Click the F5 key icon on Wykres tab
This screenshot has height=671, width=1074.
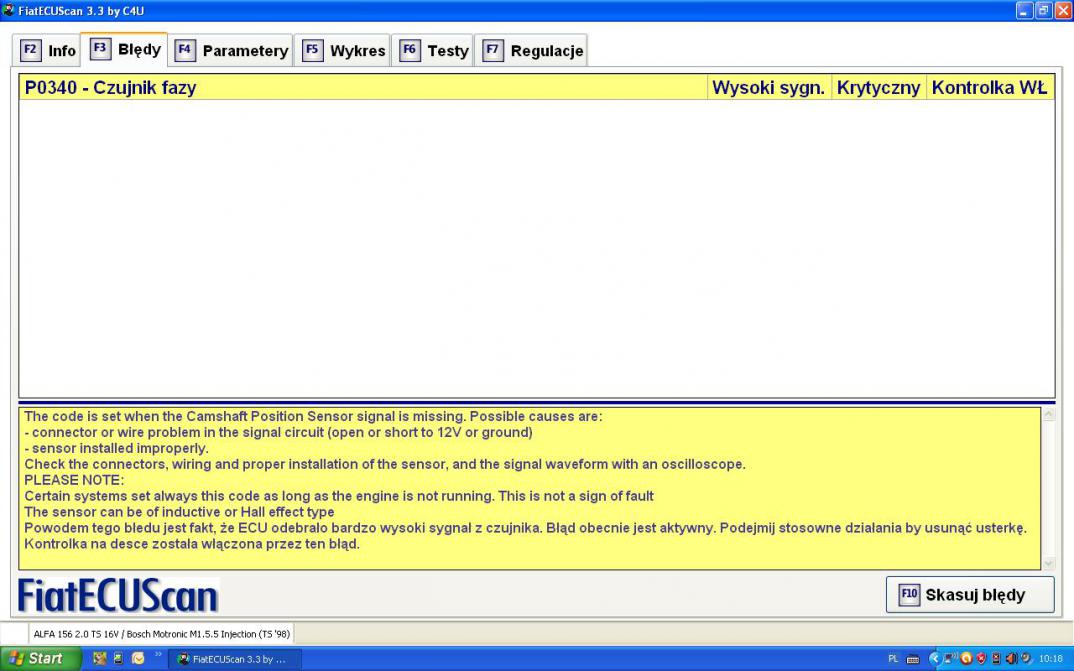(312, 50)
